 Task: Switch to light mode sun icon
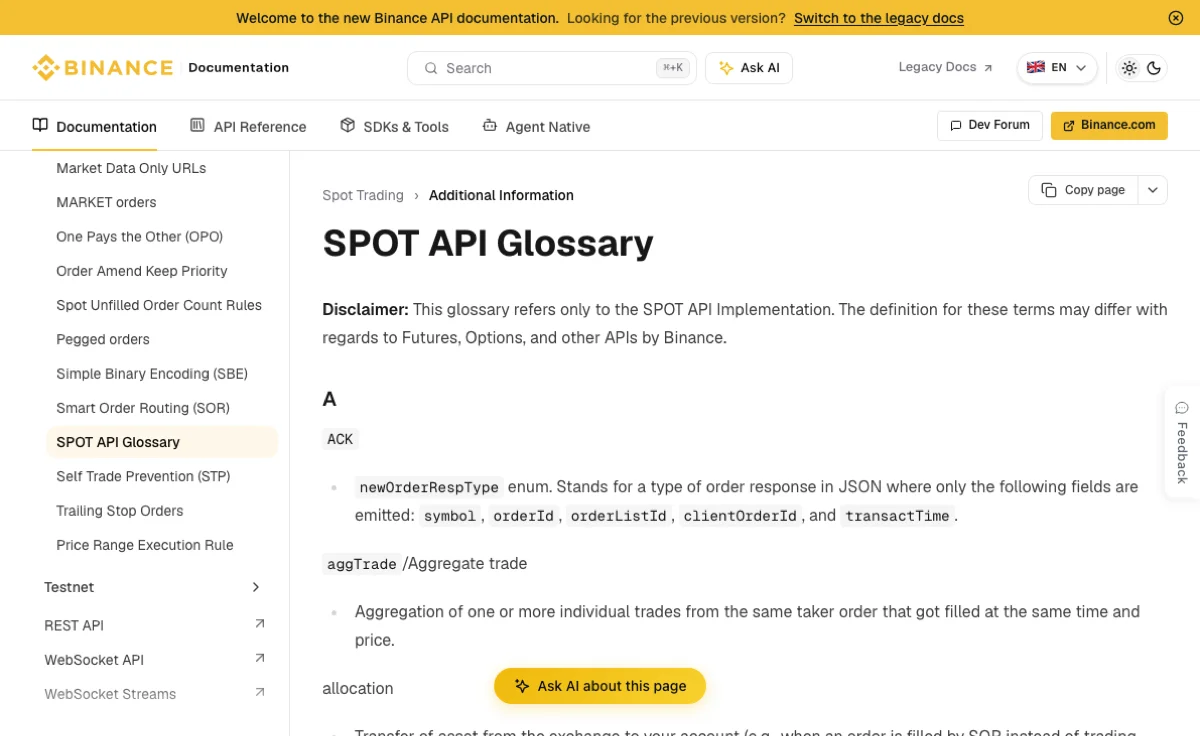point(1130,68)
